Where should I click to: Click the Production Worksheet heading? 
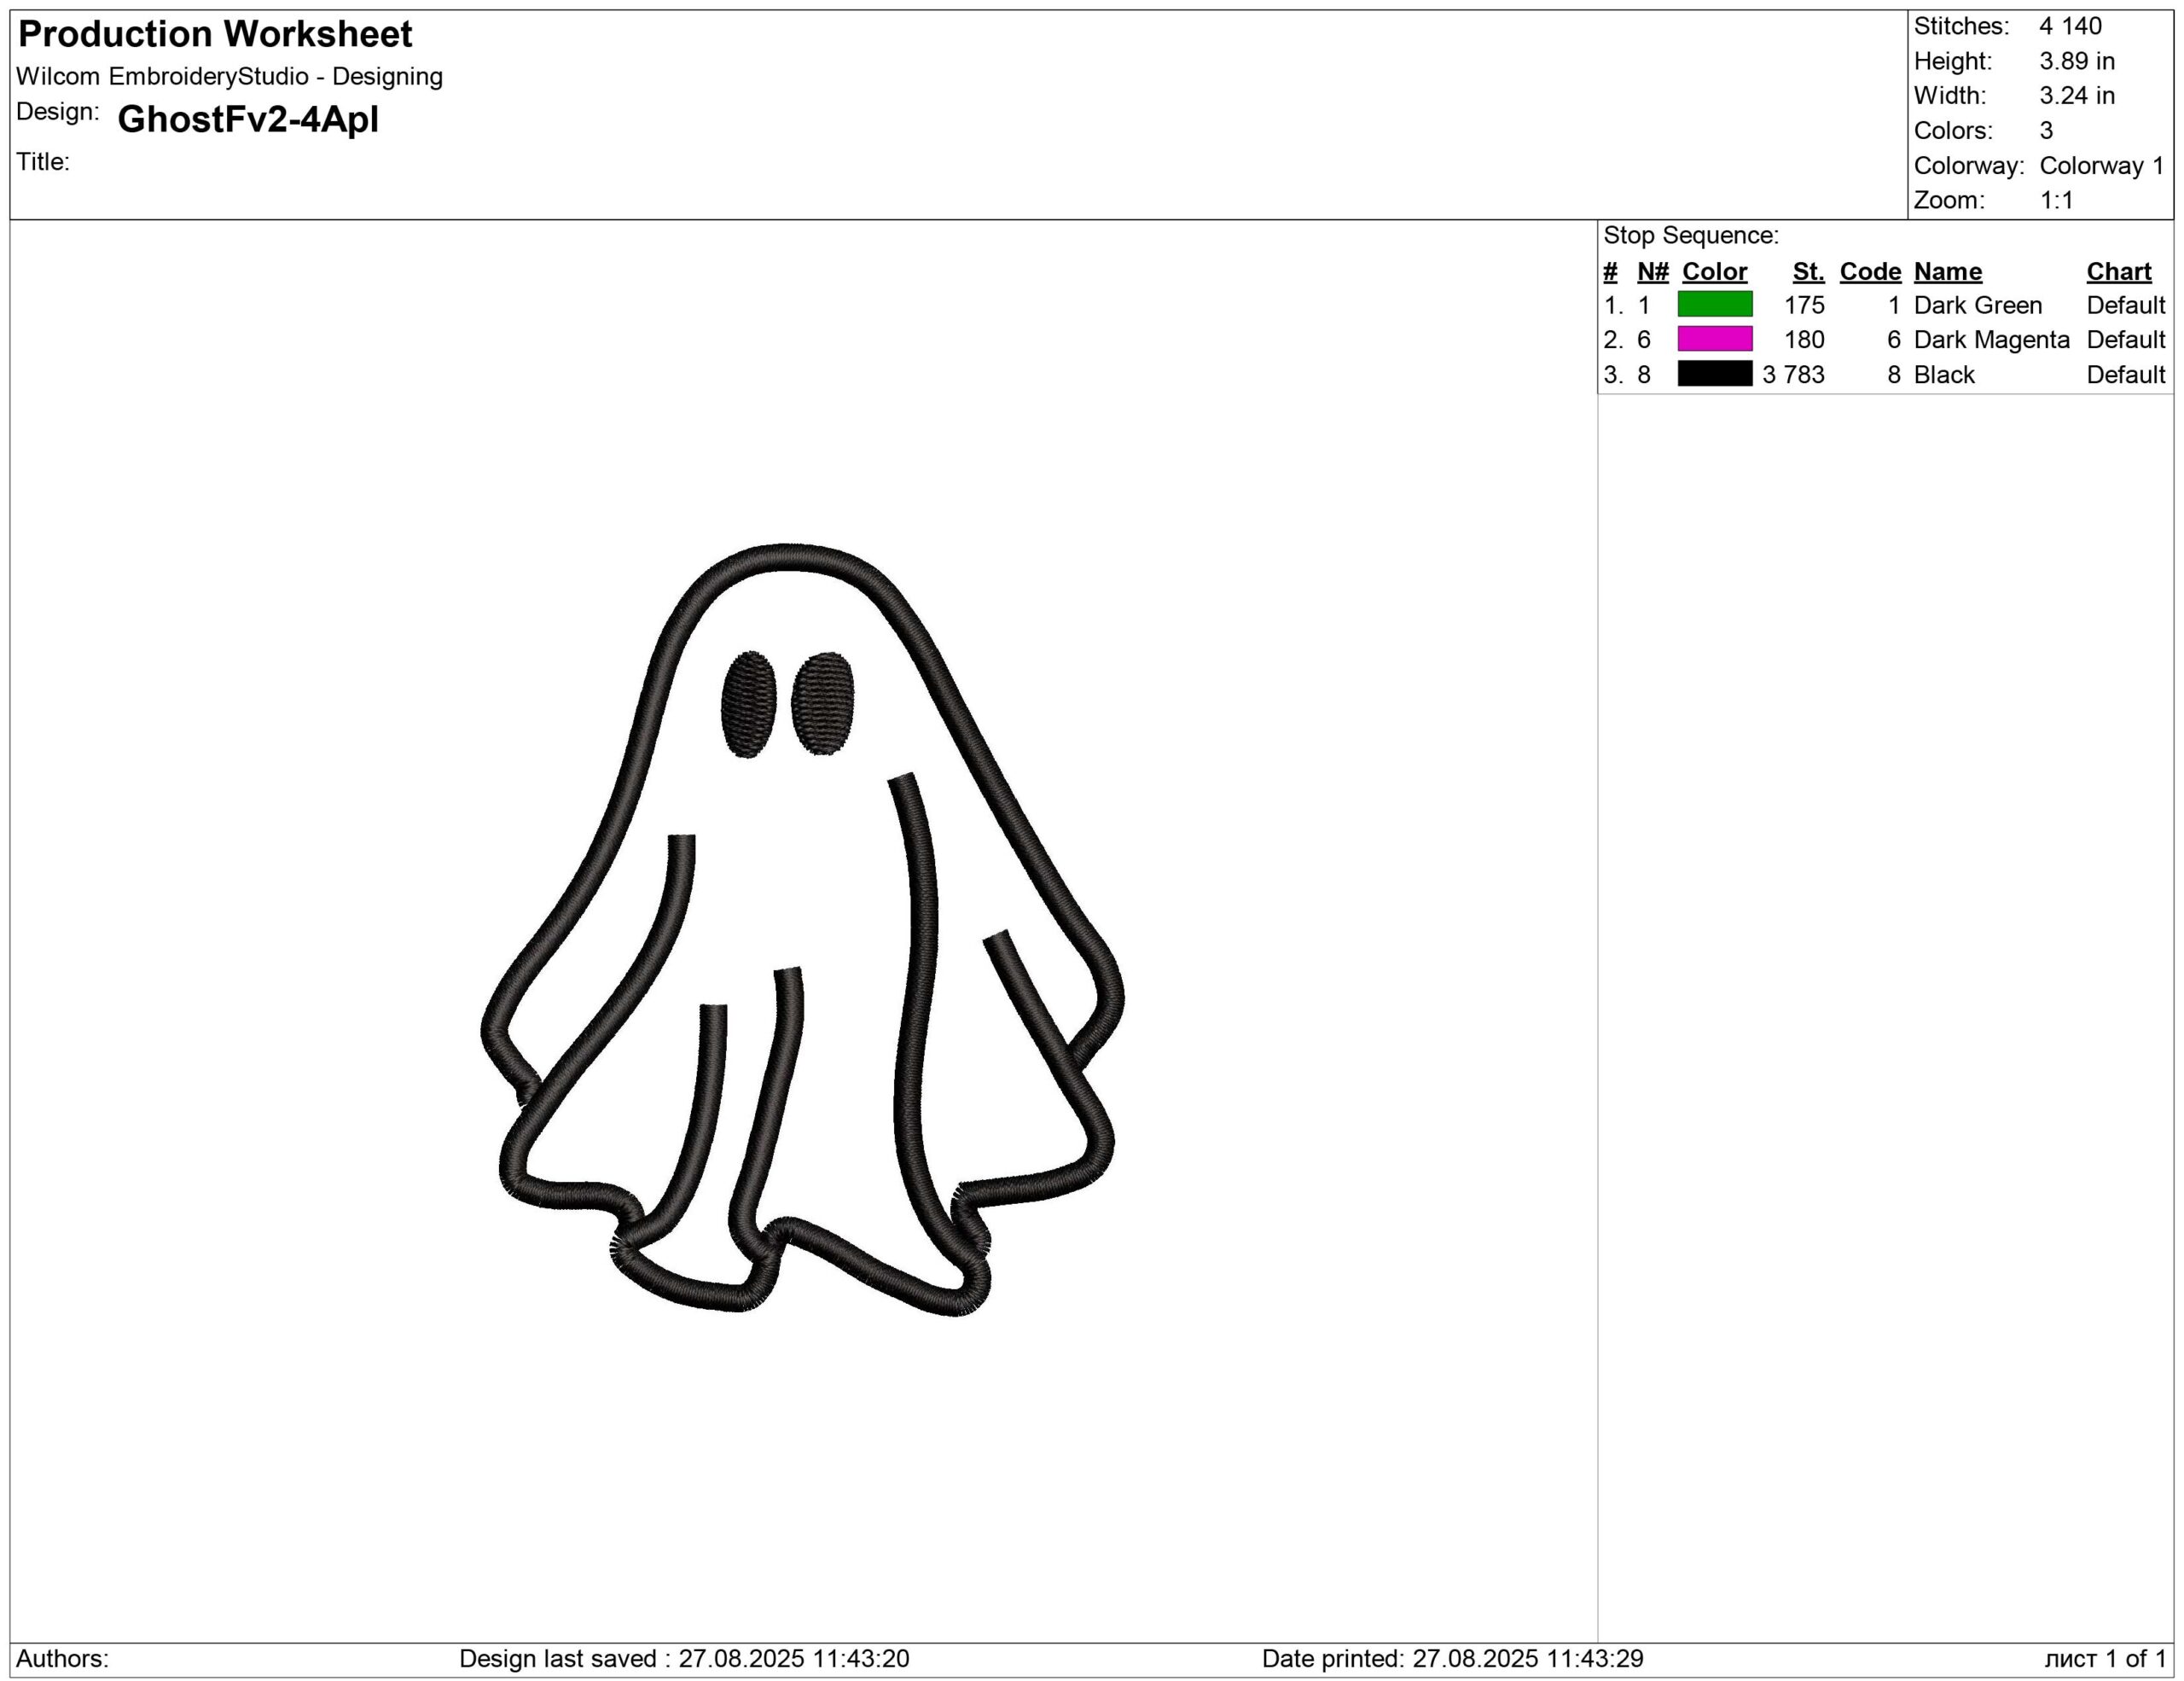coord(215,35)
